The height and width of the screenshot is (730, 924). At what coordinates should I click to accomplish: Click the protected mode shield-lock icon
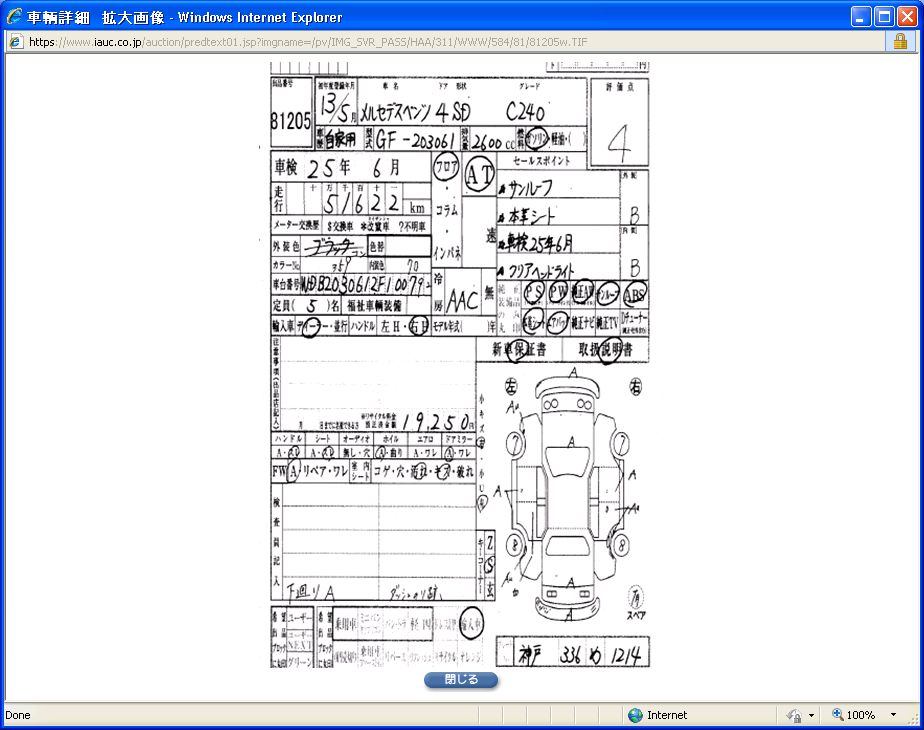[795, 715]
